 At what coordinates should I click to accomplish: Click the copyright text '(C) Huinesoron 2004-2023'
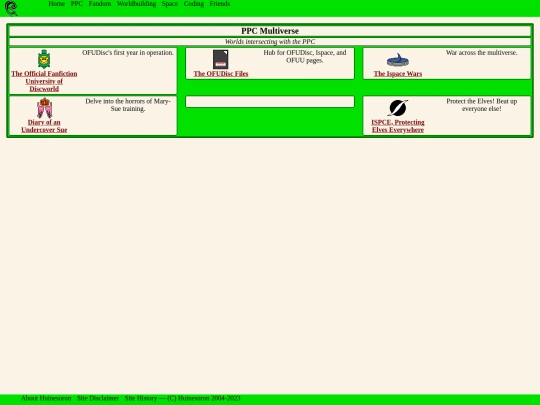pyautogui.click(x=204, y=398)
